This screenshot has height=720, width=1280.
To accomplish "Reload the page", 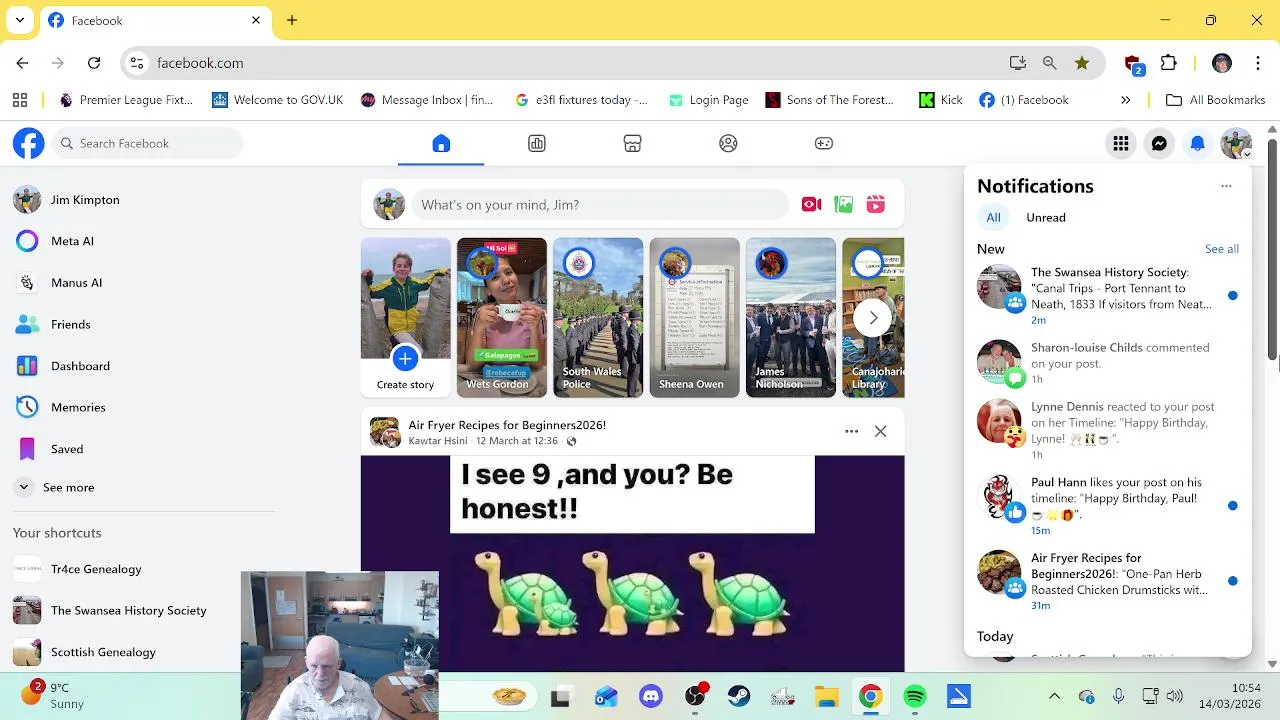I will pyautogui.click(x=94, y=63).
